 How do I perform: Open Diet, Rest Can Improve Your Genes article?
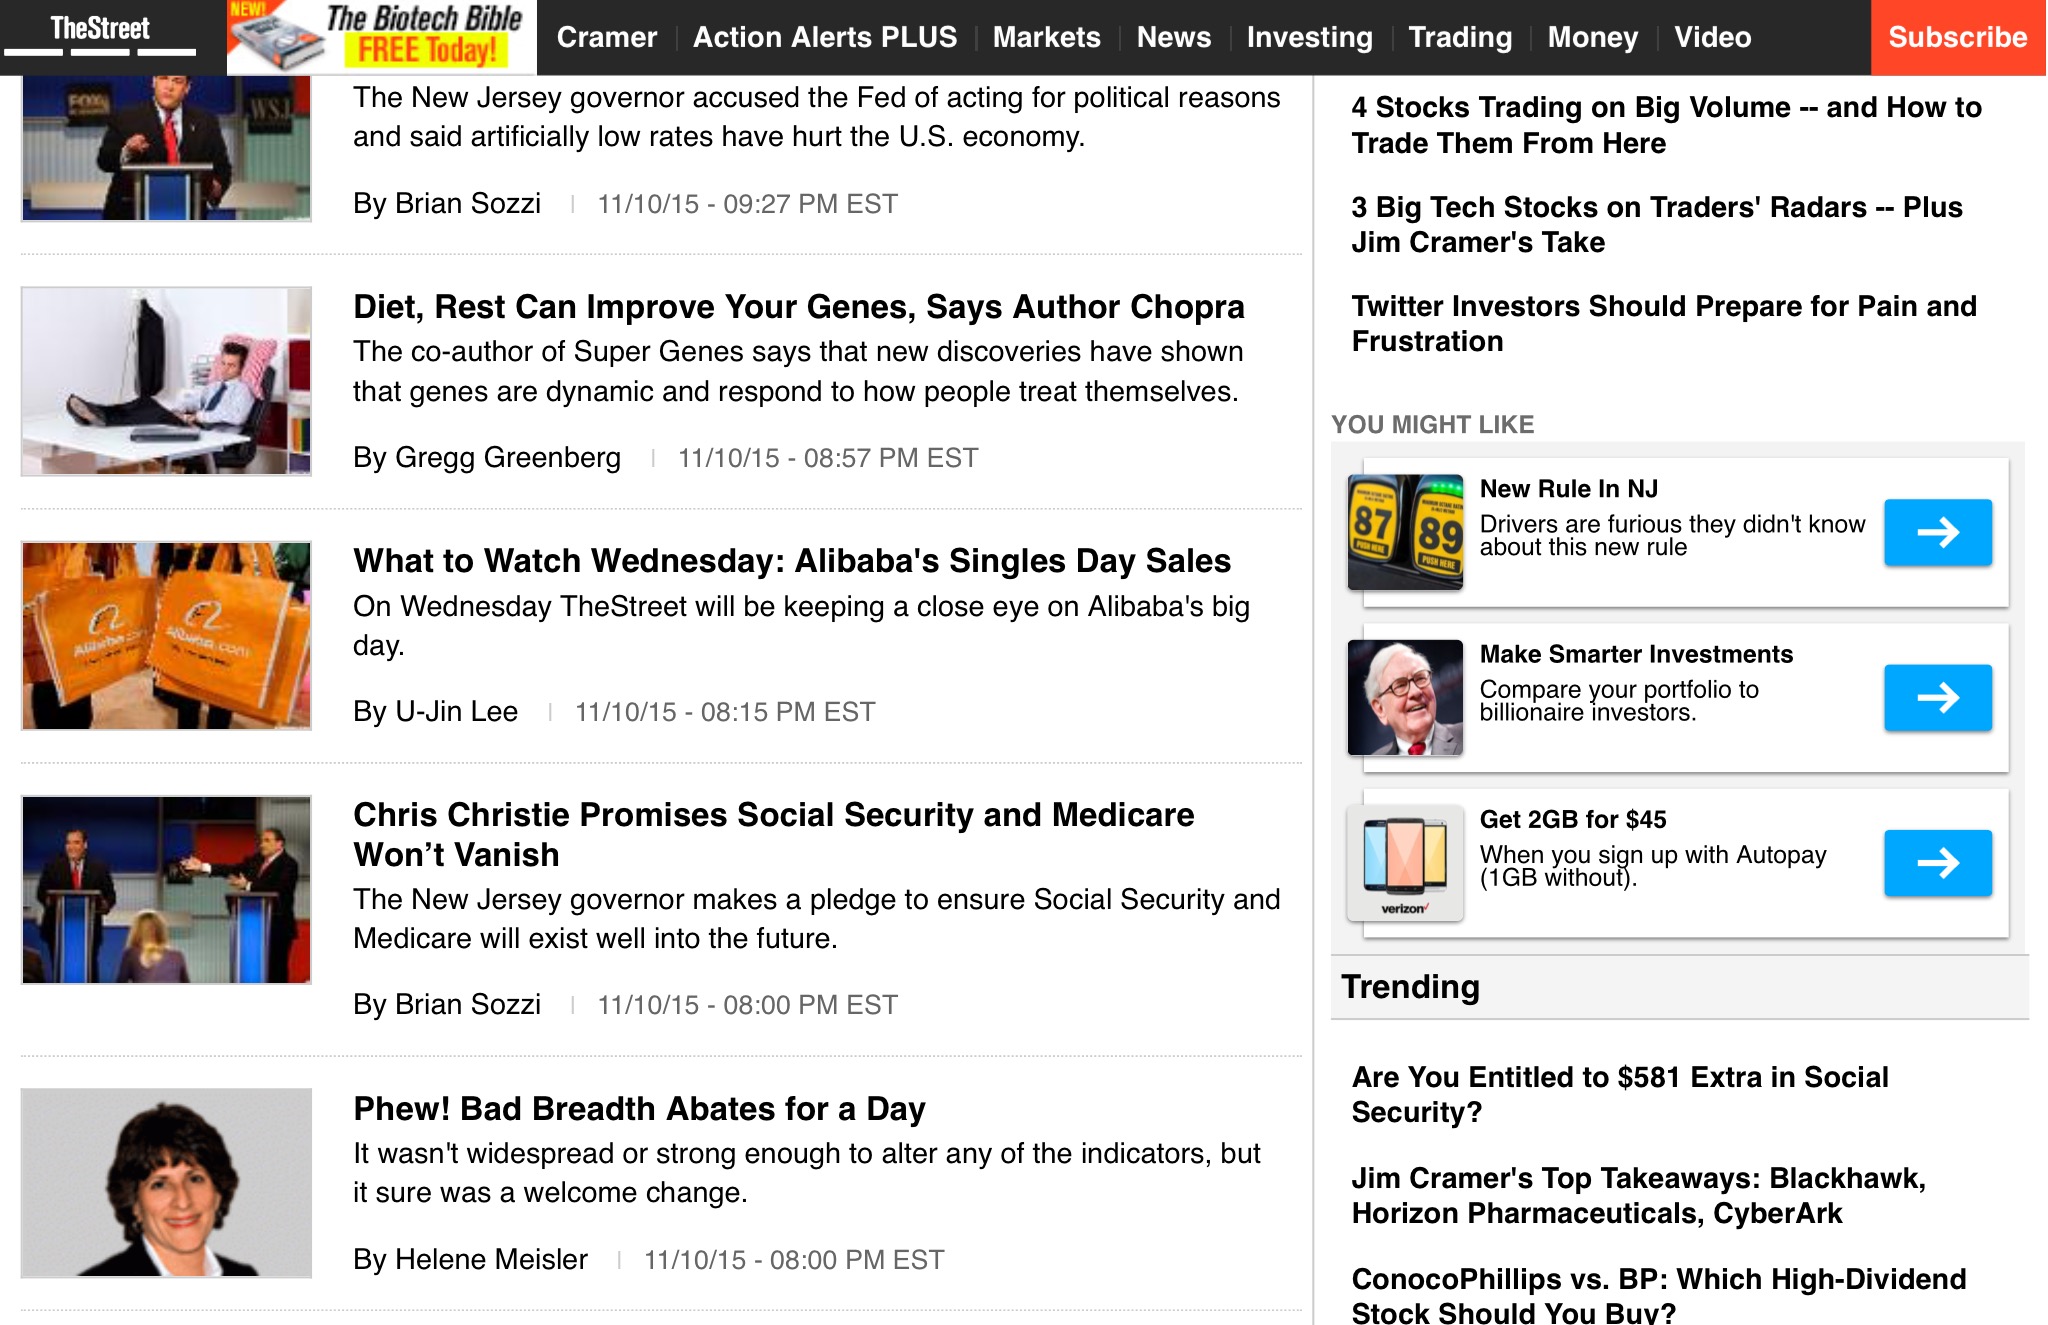798,307
